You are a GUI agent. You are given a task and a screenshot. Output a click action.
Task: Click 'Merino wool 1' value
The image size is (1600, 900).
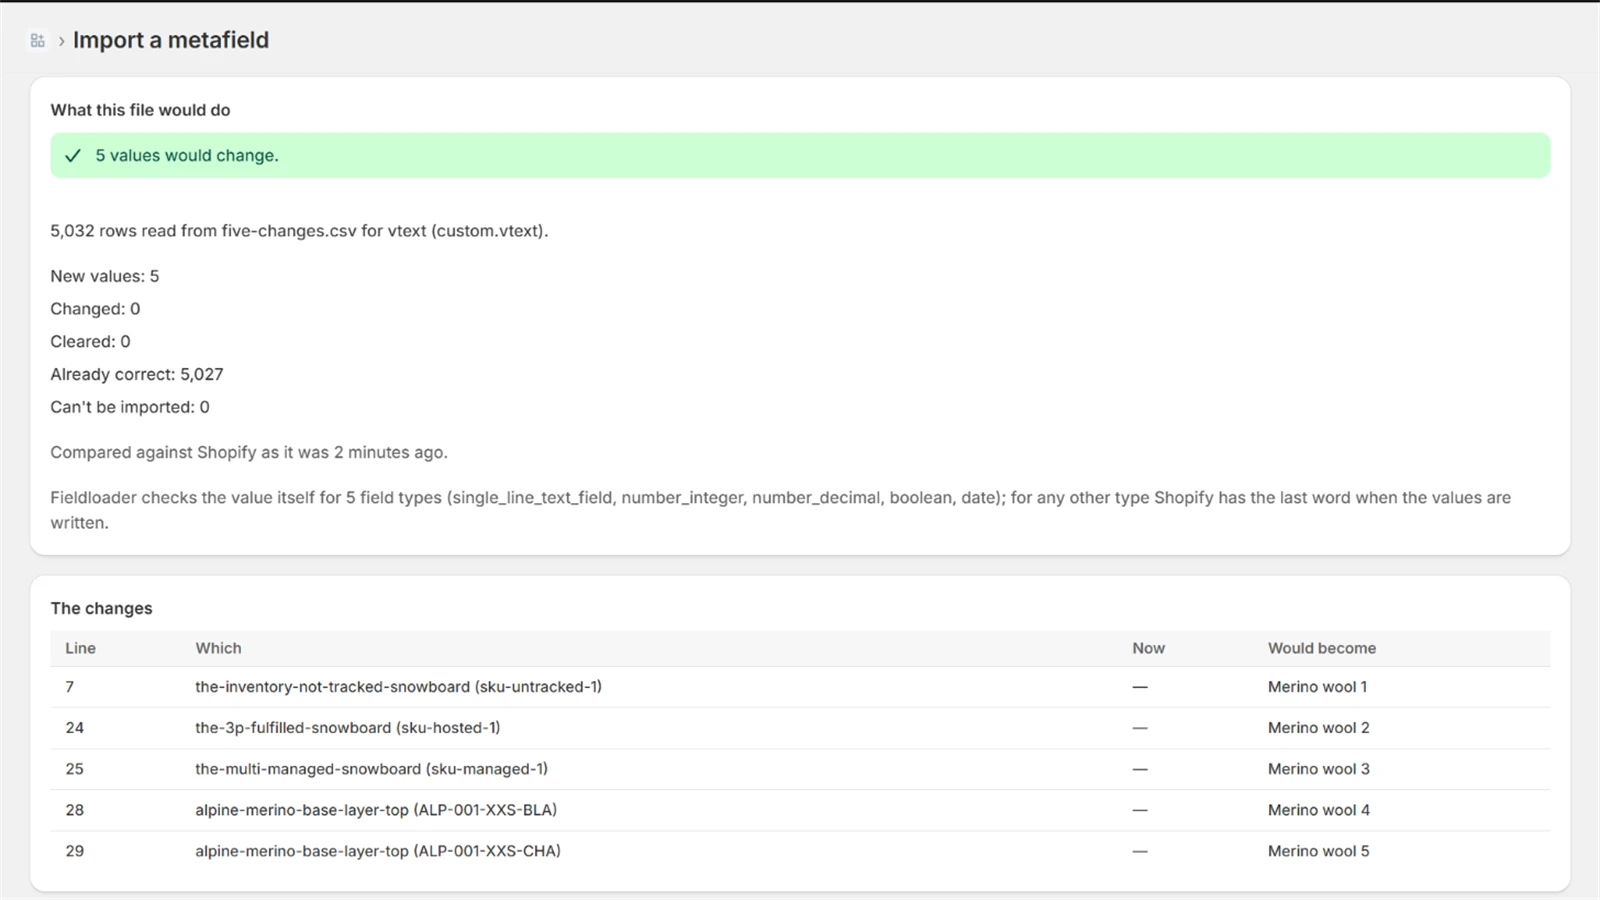coord(1317,687)
